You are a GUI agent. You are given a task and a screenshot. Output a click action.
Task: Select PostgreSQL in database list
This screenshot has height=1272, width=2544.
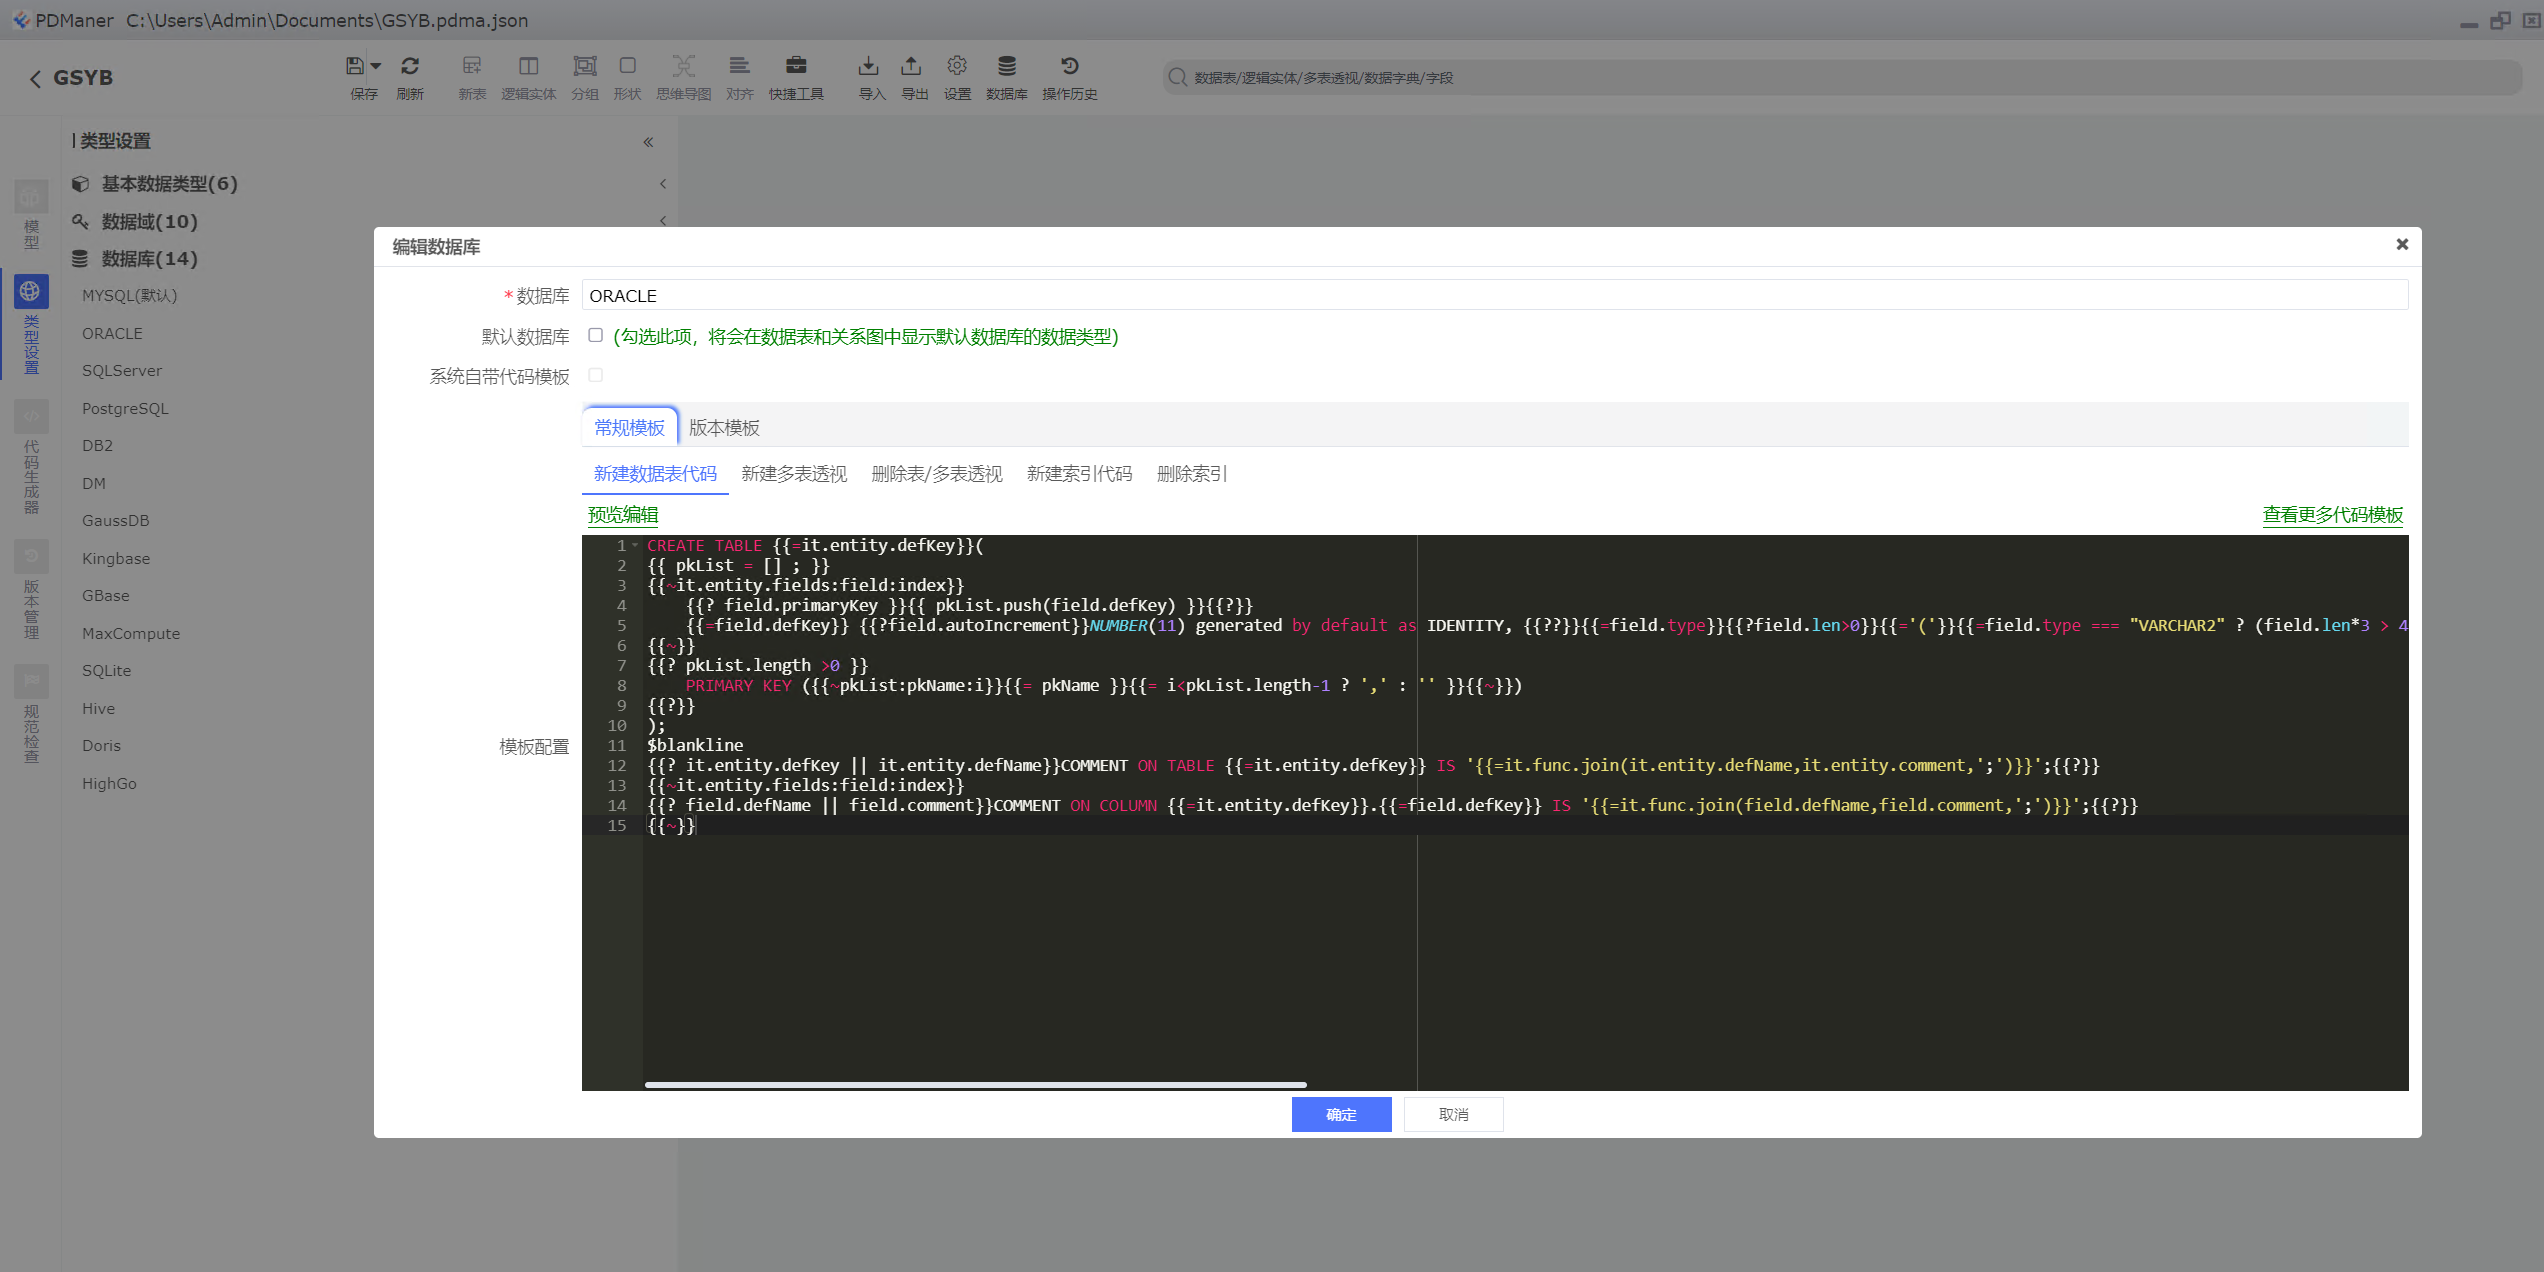click(x=125, y=409)
